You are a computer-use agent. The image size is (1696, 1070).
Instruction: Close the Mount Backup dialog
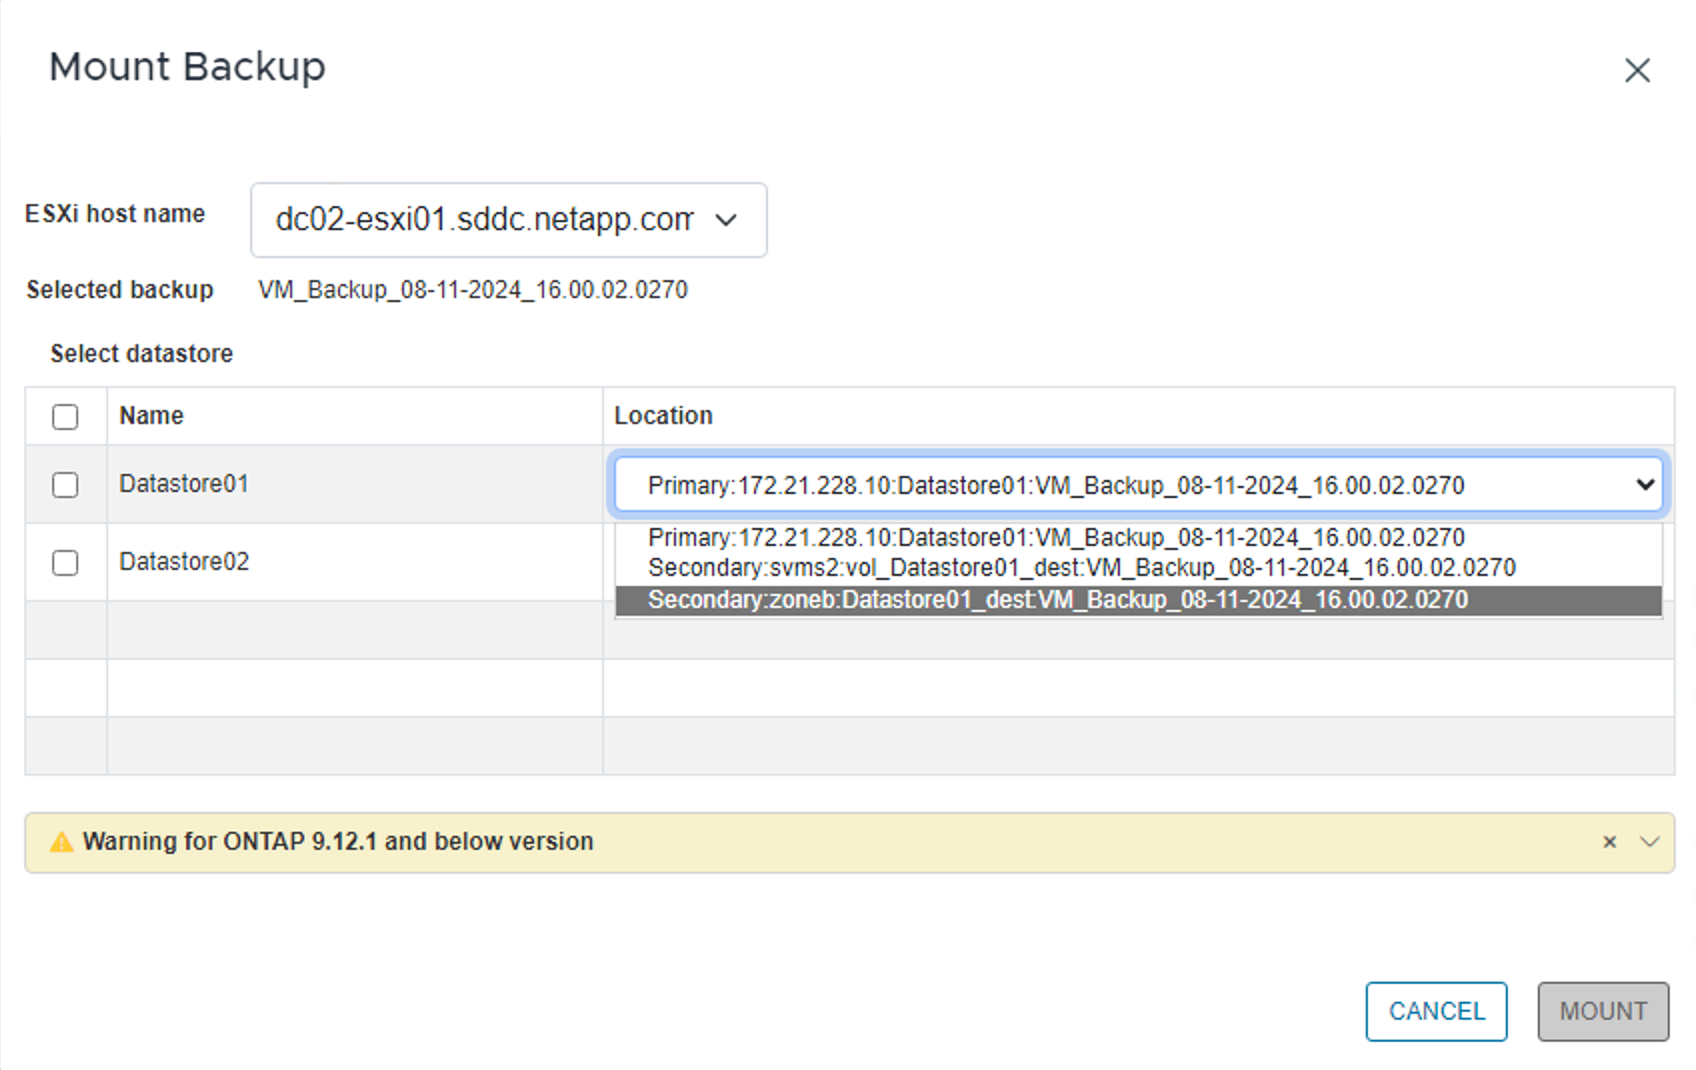[x=1637, y=70]
